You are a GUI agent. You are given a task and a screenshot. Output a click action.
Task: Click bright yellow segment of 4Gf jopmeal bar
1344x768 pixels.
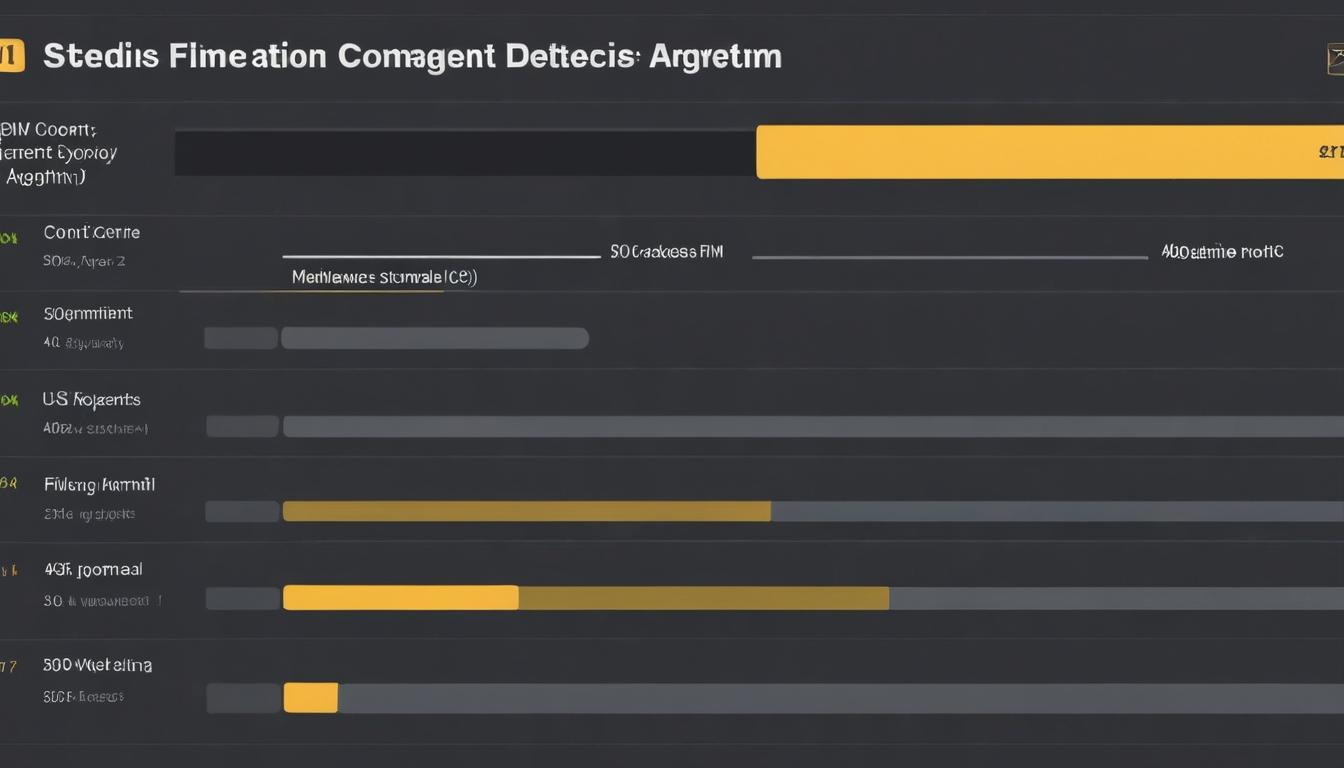400,598
